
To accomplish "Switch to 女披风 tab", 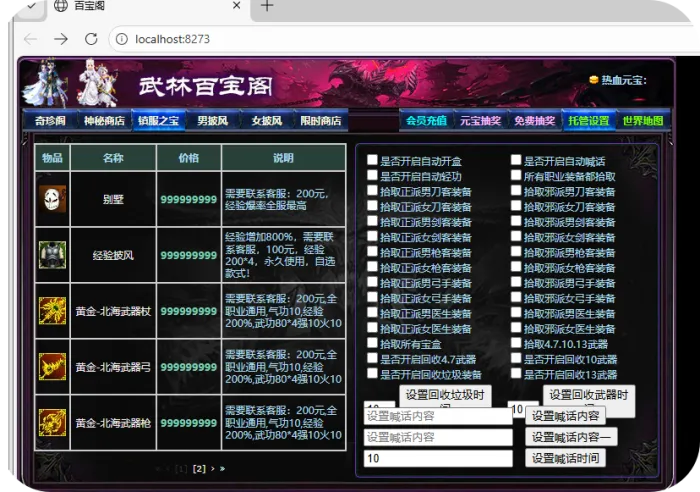I will coord(267,121).
